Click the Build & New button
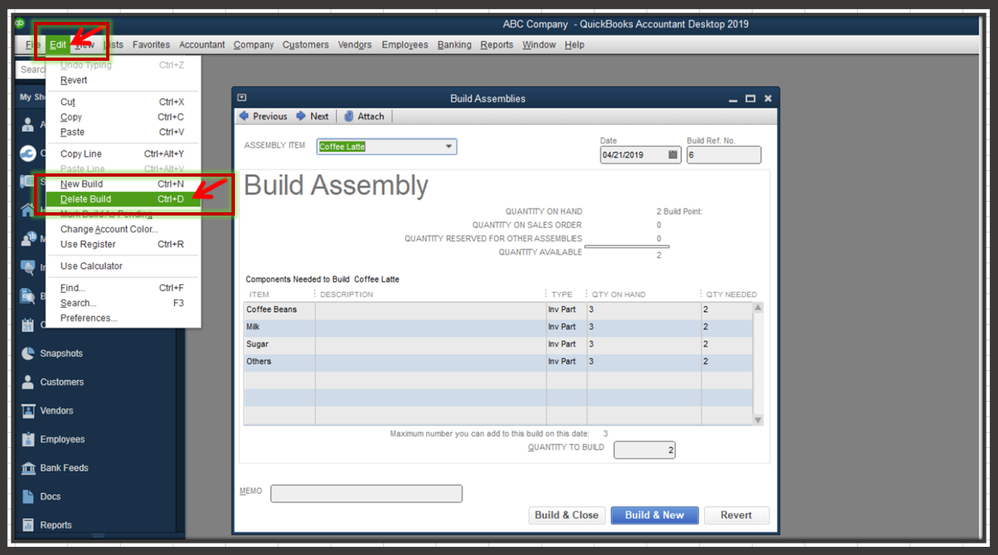This screenshot has width=998, height=555. (x=654, y=515)
